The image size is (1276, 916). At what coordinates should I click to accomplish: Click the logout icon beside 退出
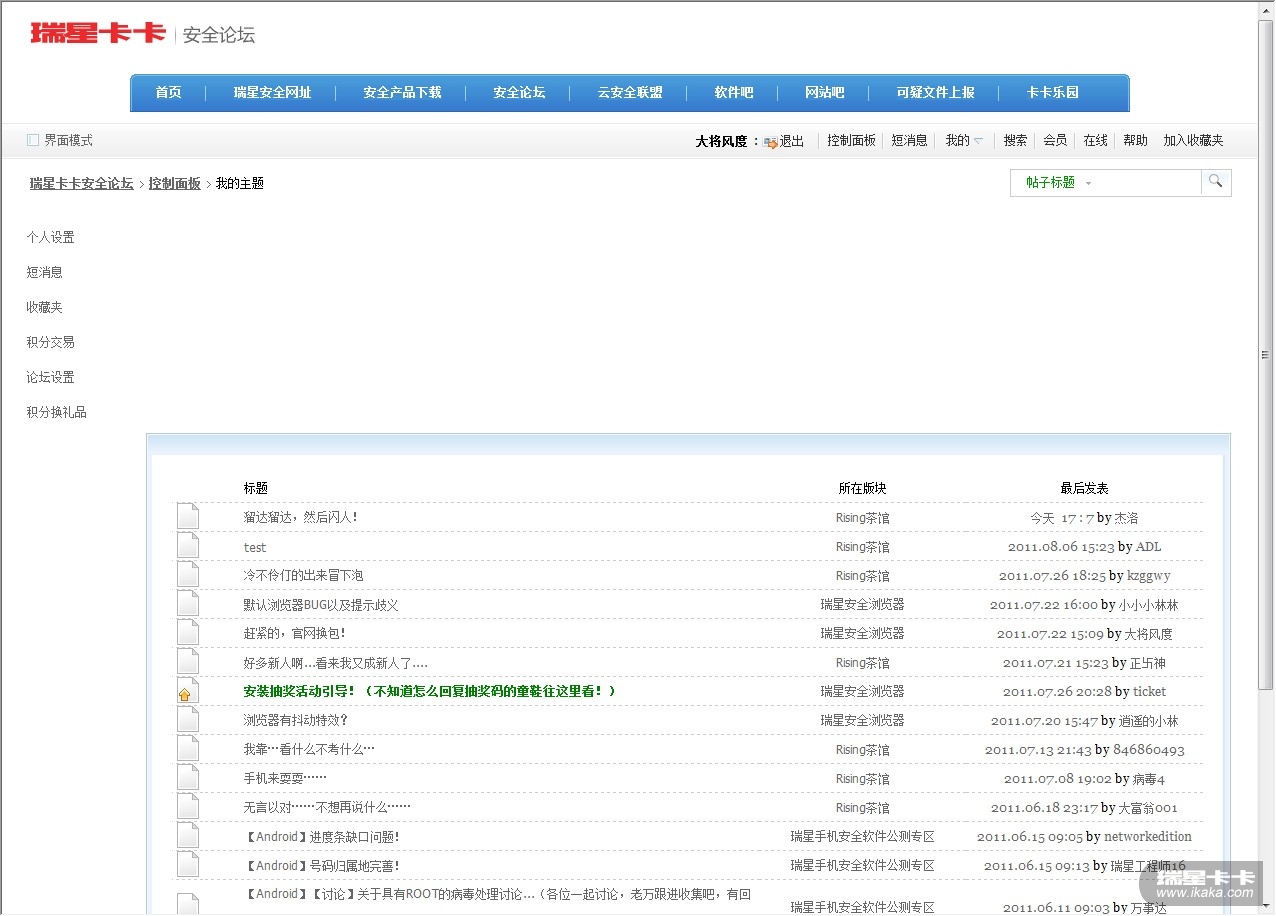point(770,142)
